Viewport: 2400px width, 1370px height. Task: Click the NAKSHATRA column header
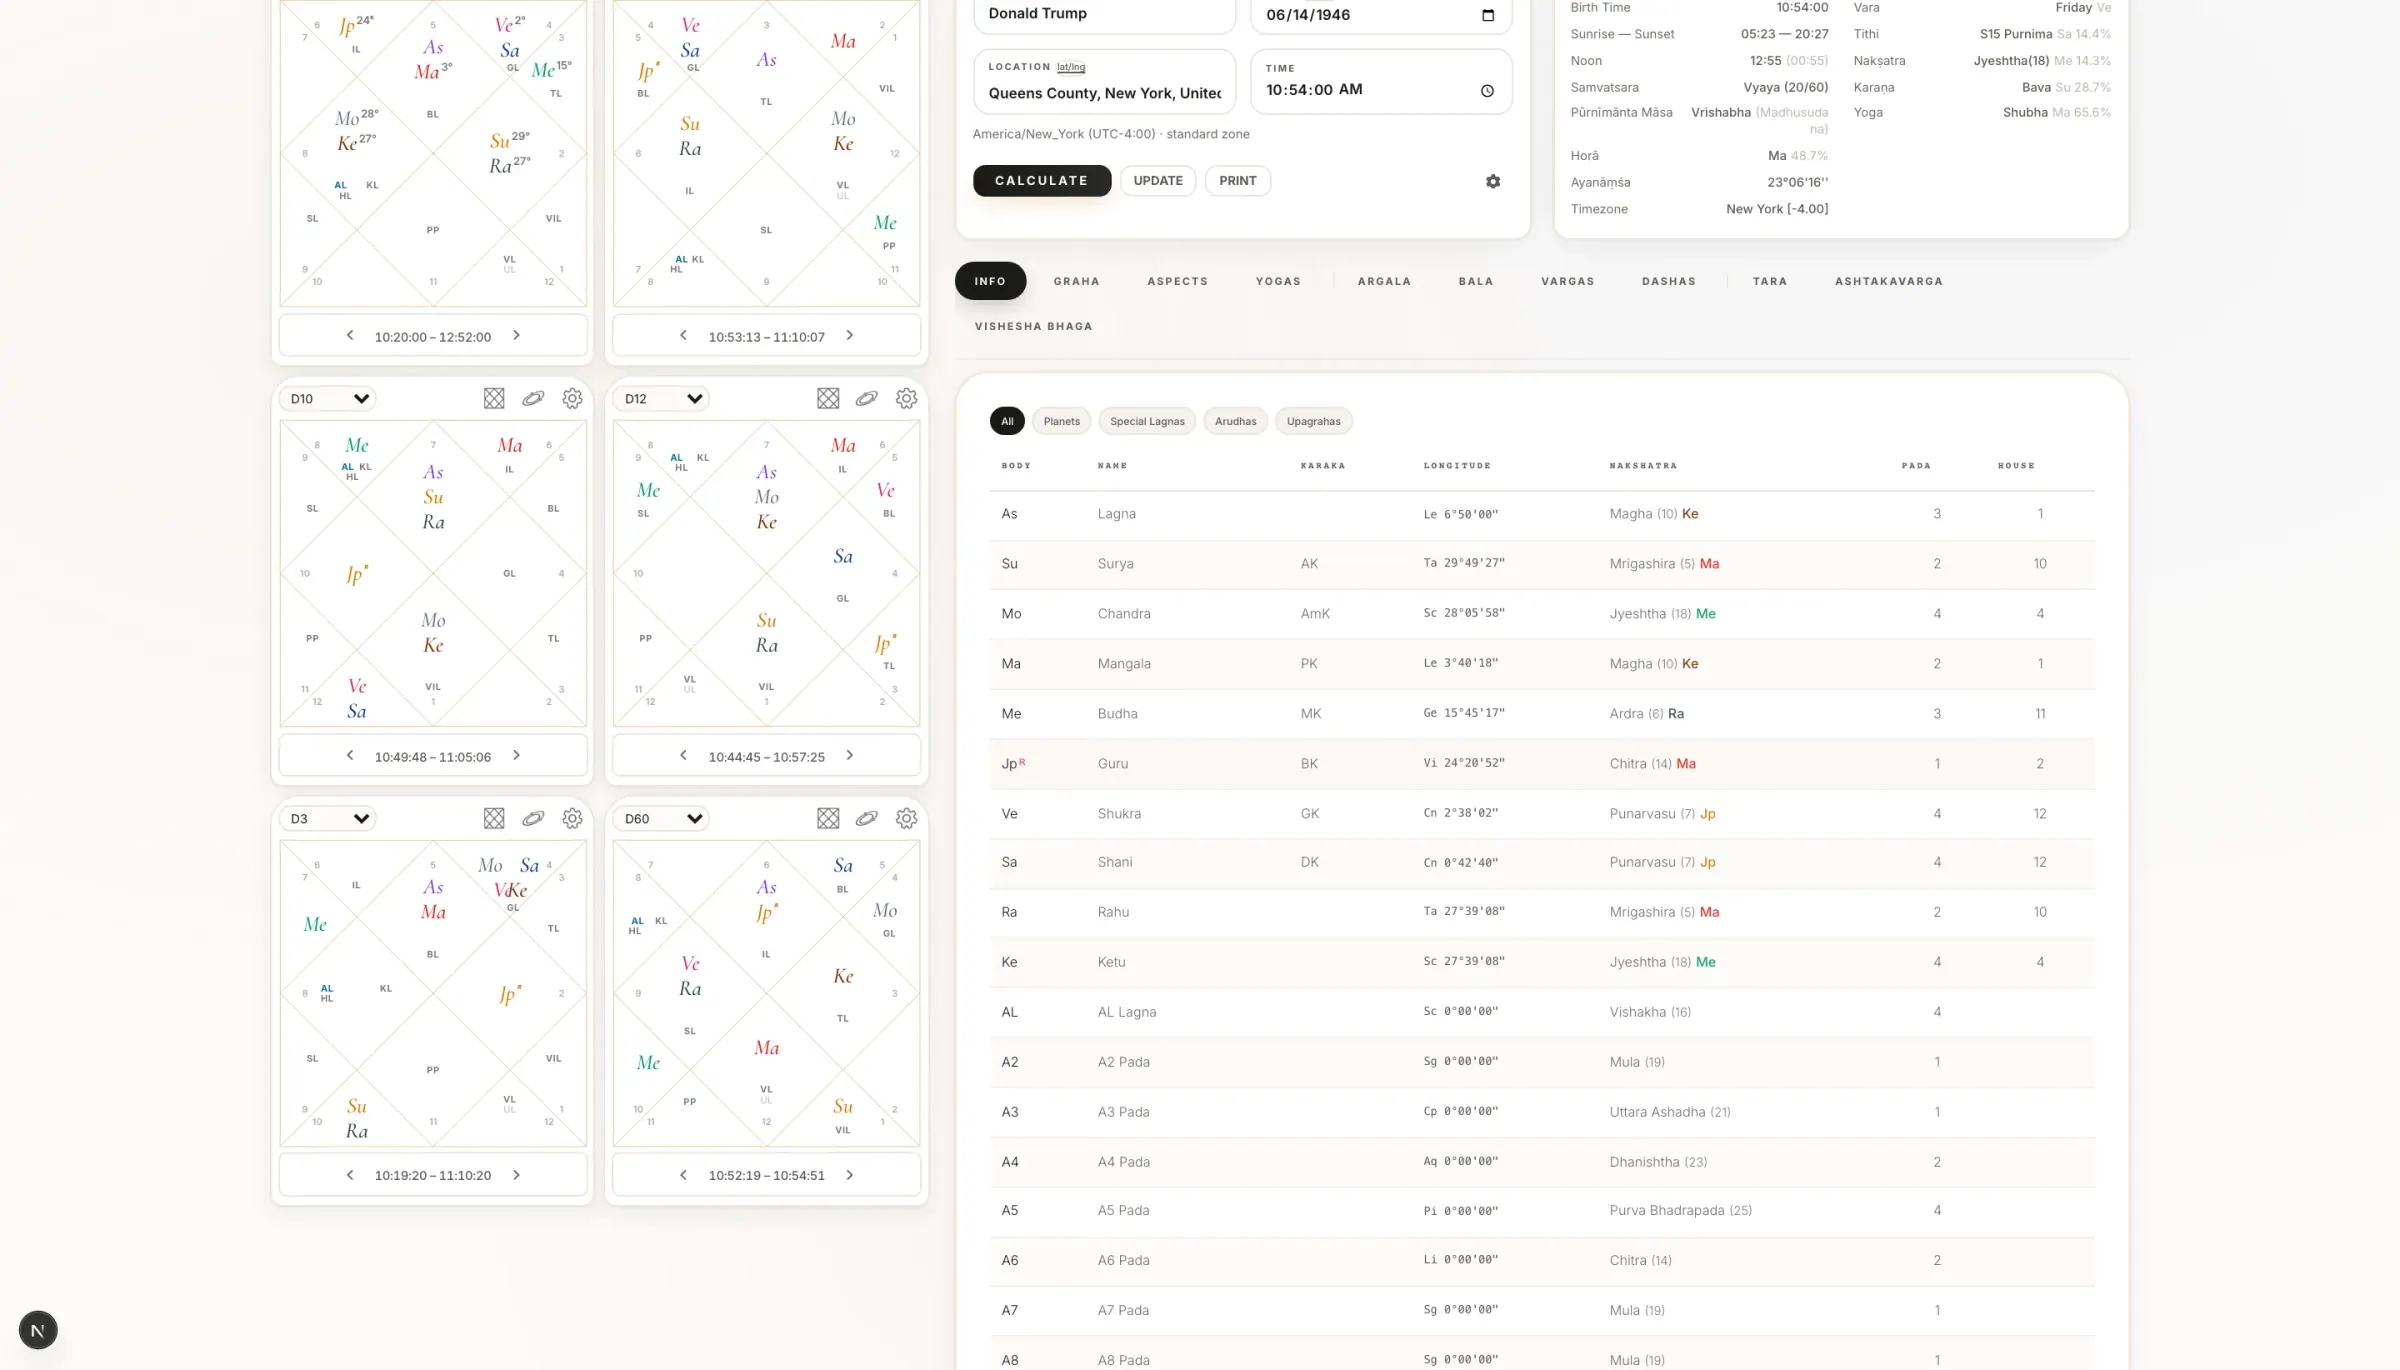tap(1643, 466)
